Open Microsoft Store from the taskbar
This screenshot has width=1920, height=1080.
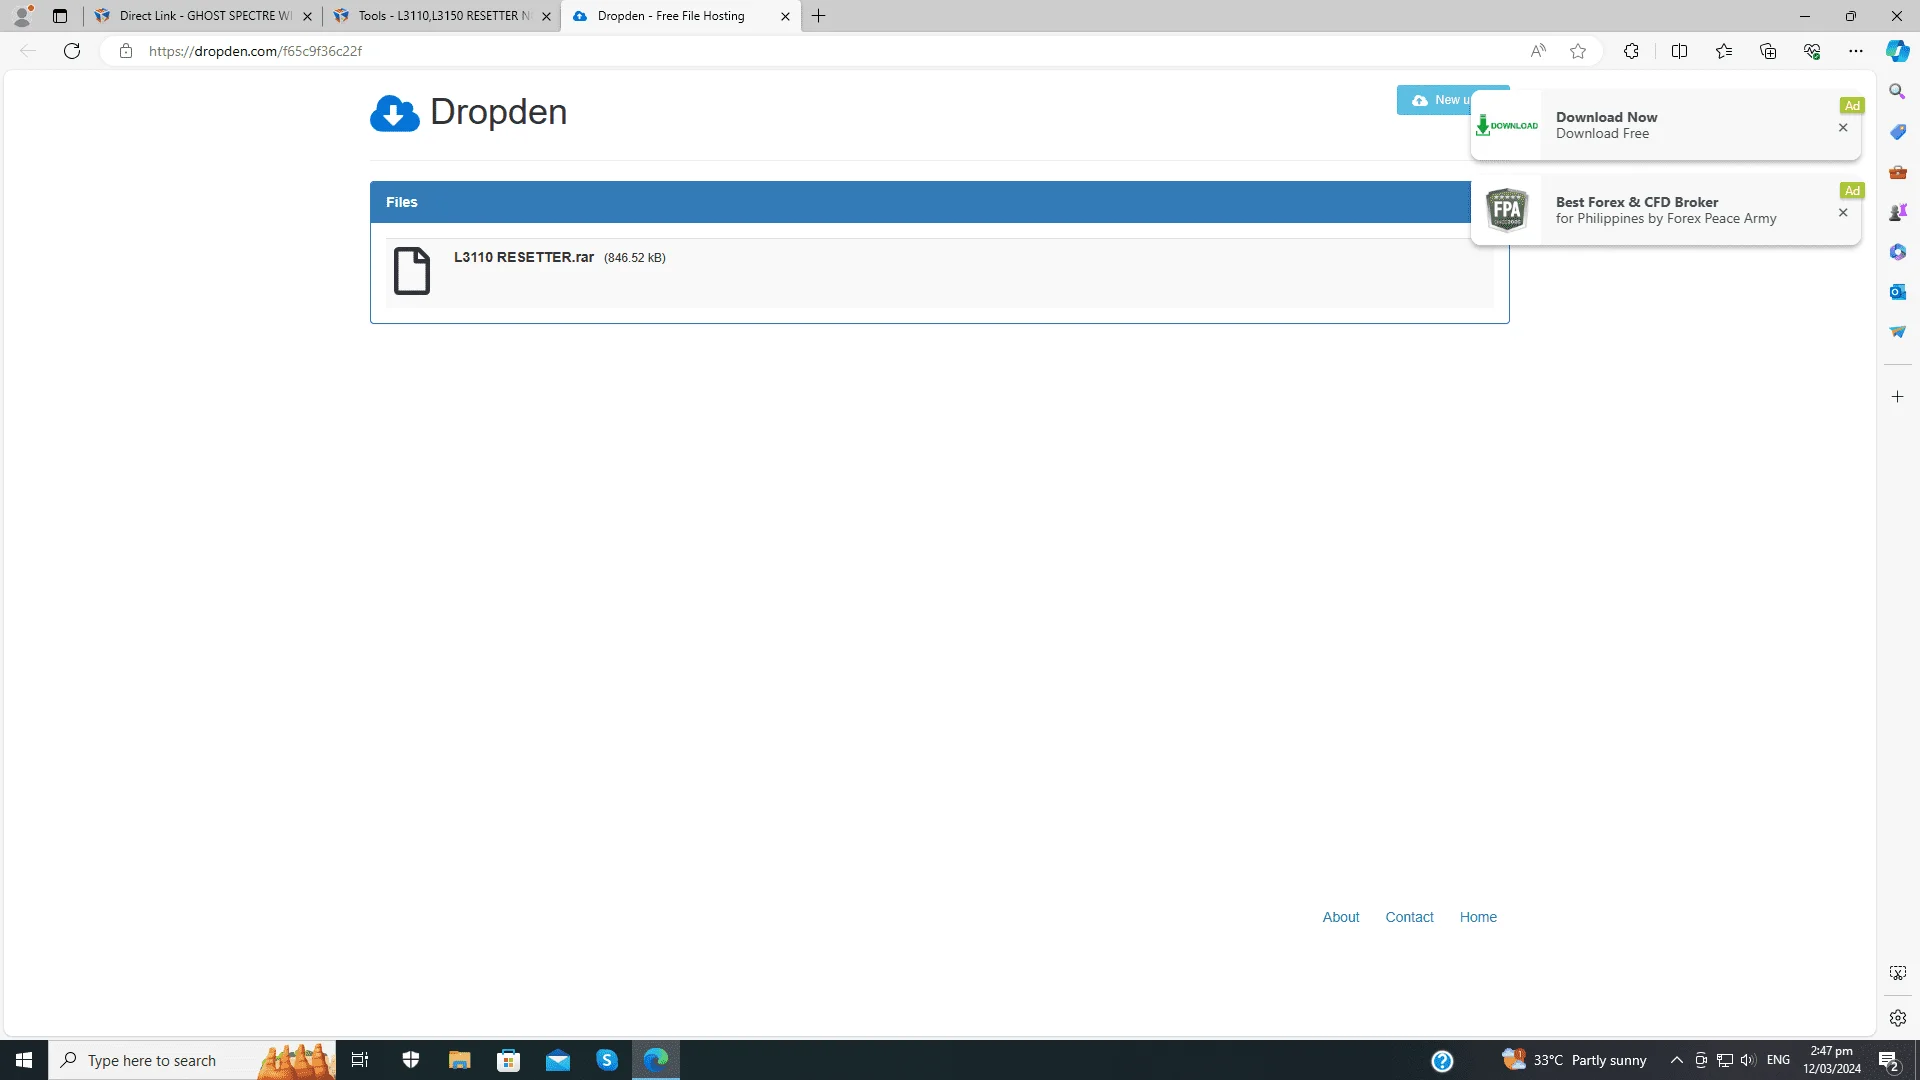(509, 1060)
